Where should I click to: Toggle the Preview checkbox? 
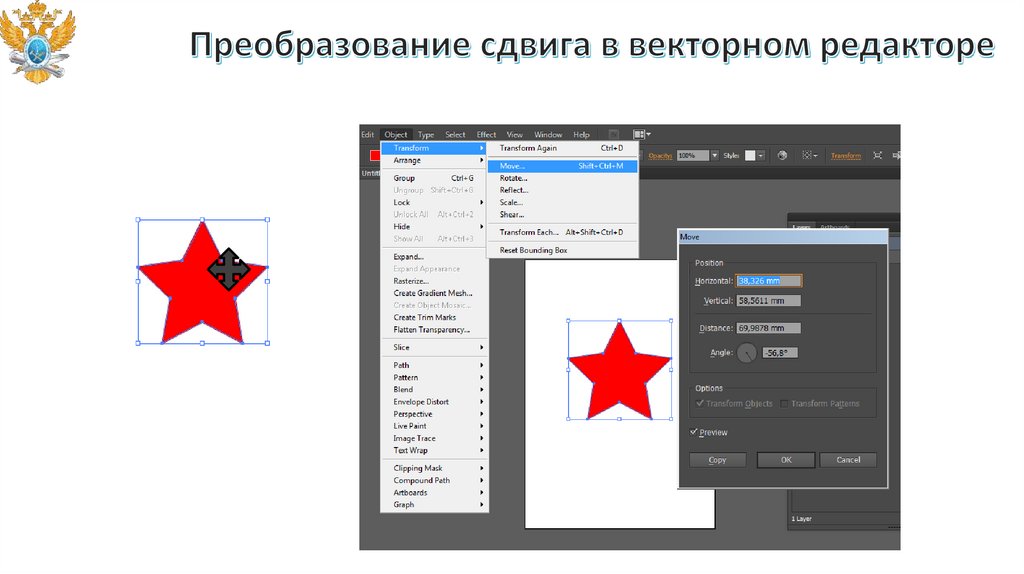point(694,432)
